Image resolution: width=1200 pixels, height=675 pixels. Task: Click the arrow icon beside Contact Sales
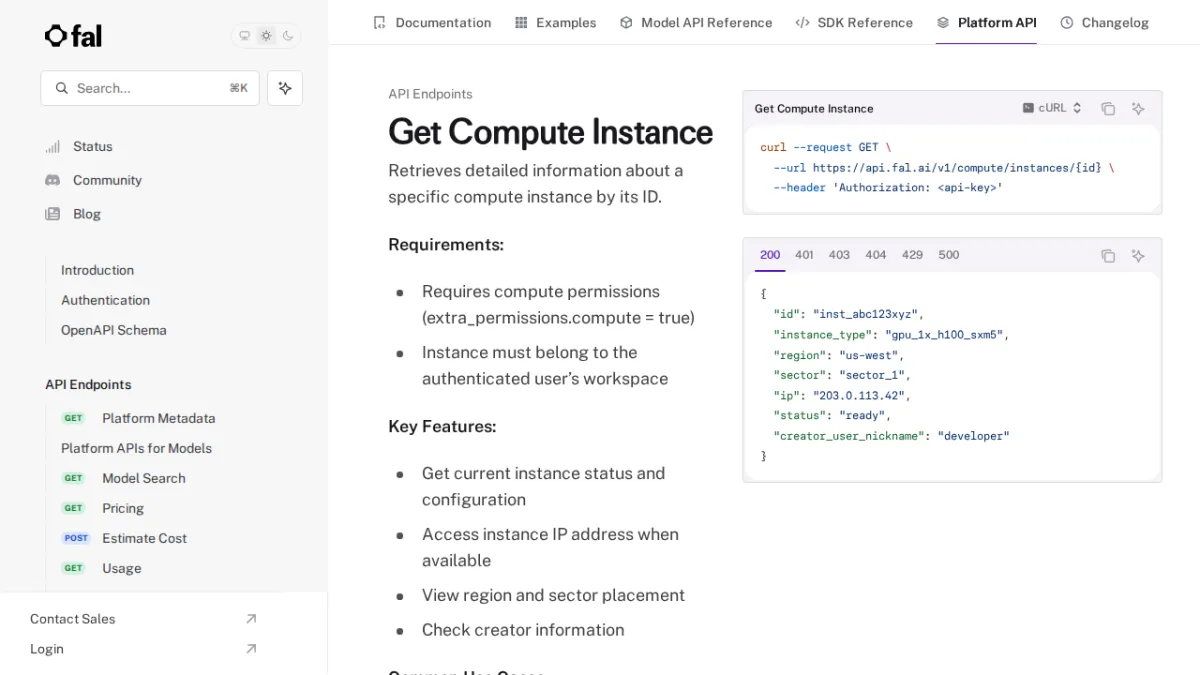(x=251, y=619)
